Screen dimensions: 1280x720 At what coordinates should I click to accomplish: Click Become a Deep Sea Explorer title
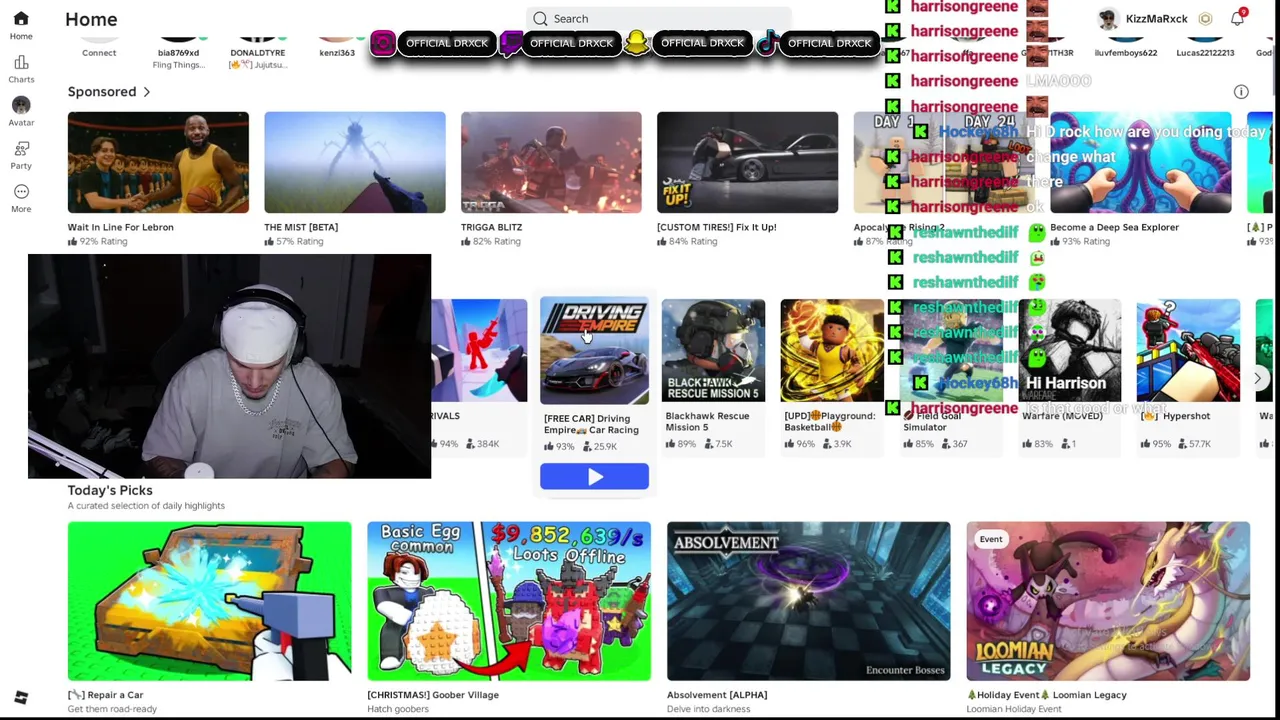pos(1114,227)
